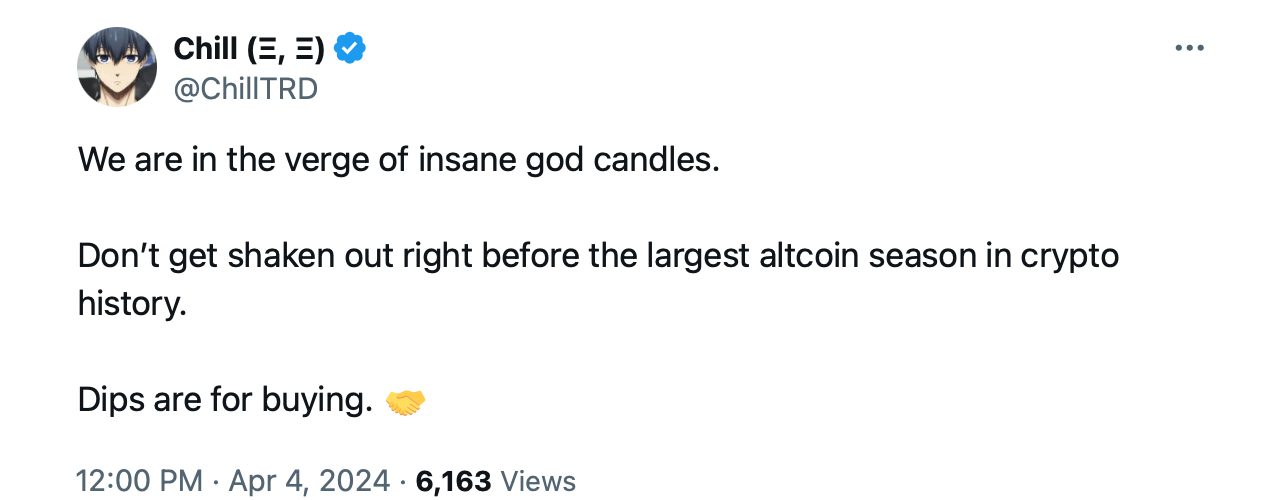The height and width of the screenshot is (500, 1280).
Task: Click the 6,163 view count number
Action: coord(453,481)
